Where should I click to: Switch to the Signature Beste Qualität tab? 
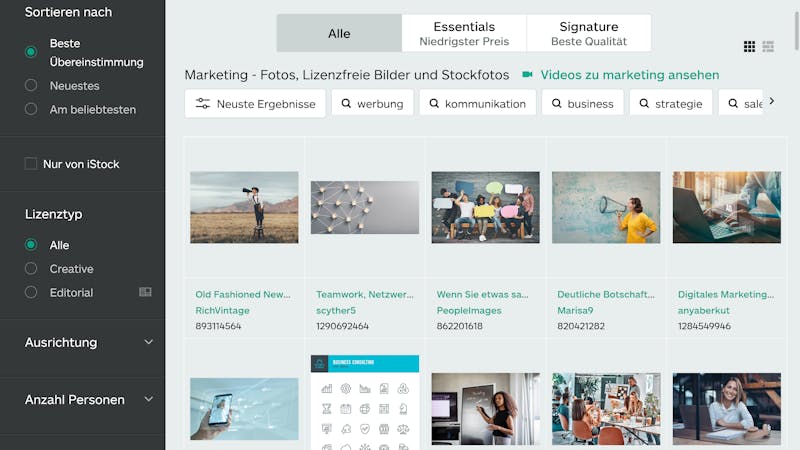click(589, 33)
